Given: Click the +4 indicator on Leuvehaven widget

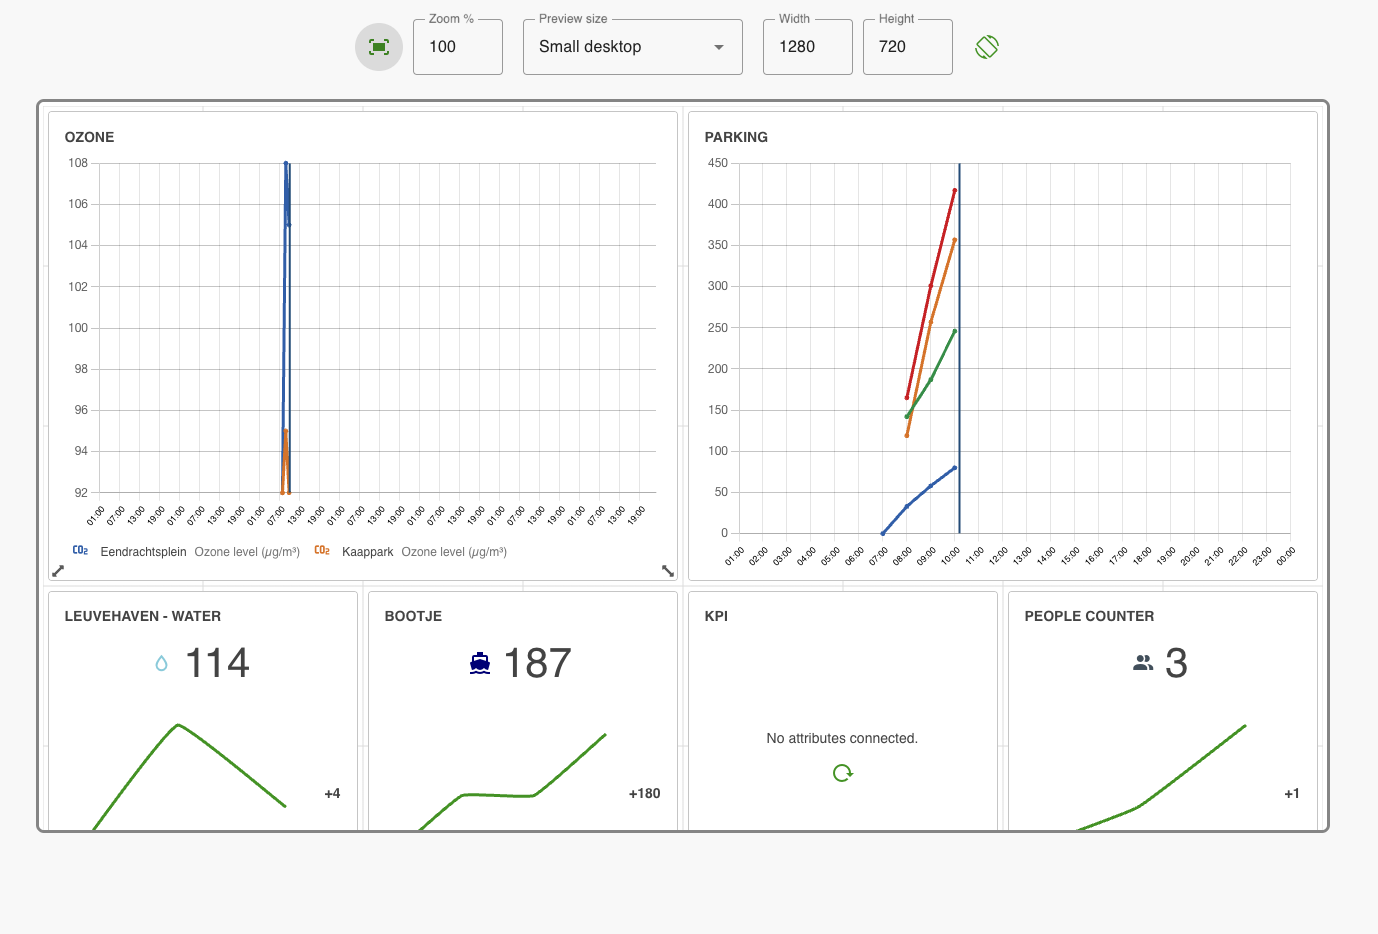Looking at the screenshot, I should point(330,793).
